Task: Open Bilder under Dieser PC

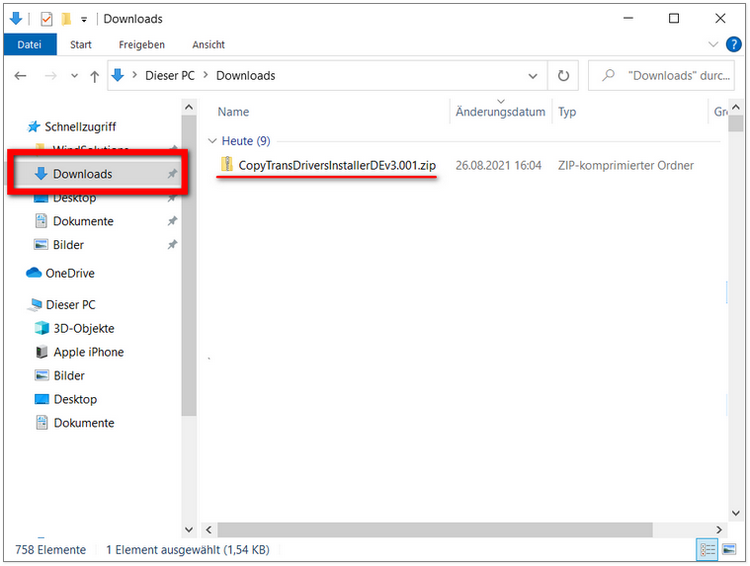Action: coord(69,376)
